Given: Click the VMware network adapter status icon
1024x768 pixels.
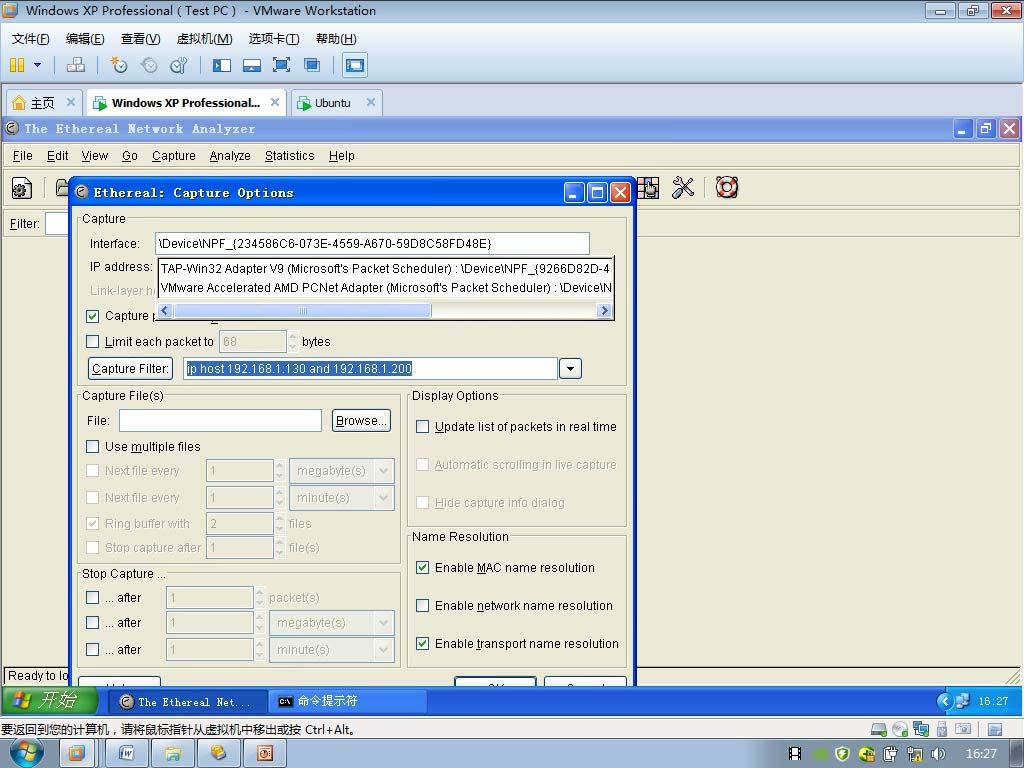Looking at the screenshot, I should pyautogui.click(x=921, y=729).
